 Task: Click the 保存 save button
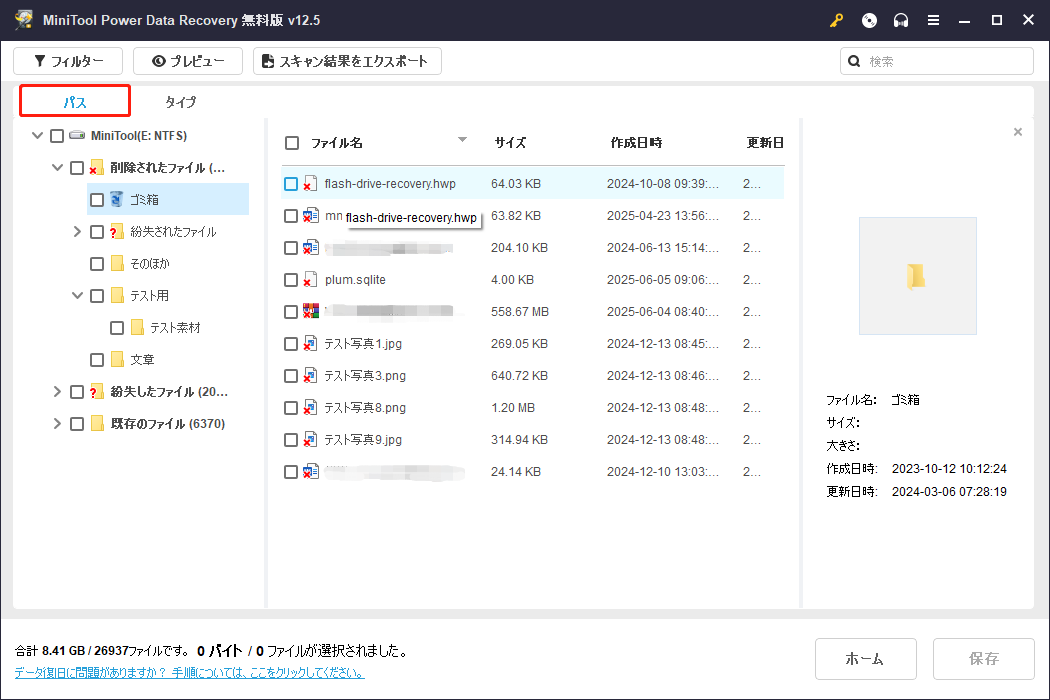point(984,658)
